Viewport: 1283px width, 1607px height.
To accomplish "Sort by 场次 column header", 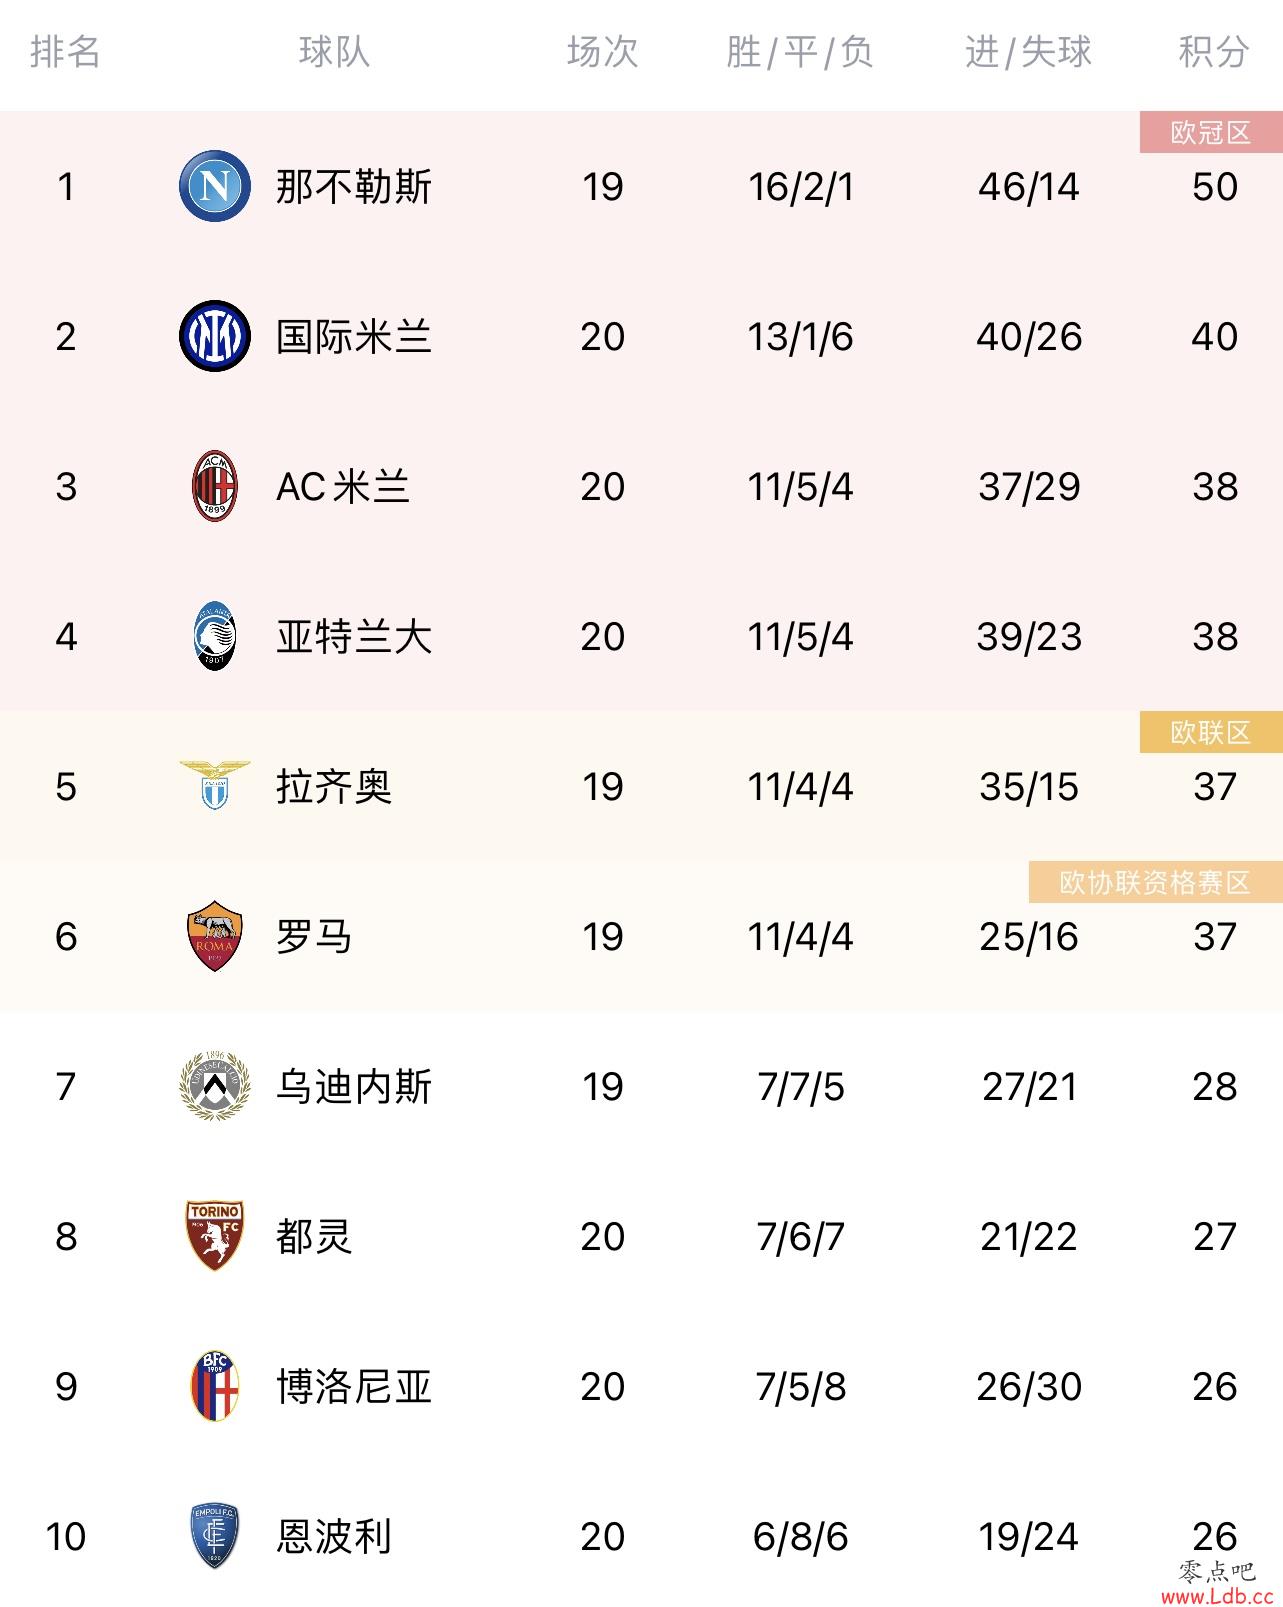I will [602, 51].
